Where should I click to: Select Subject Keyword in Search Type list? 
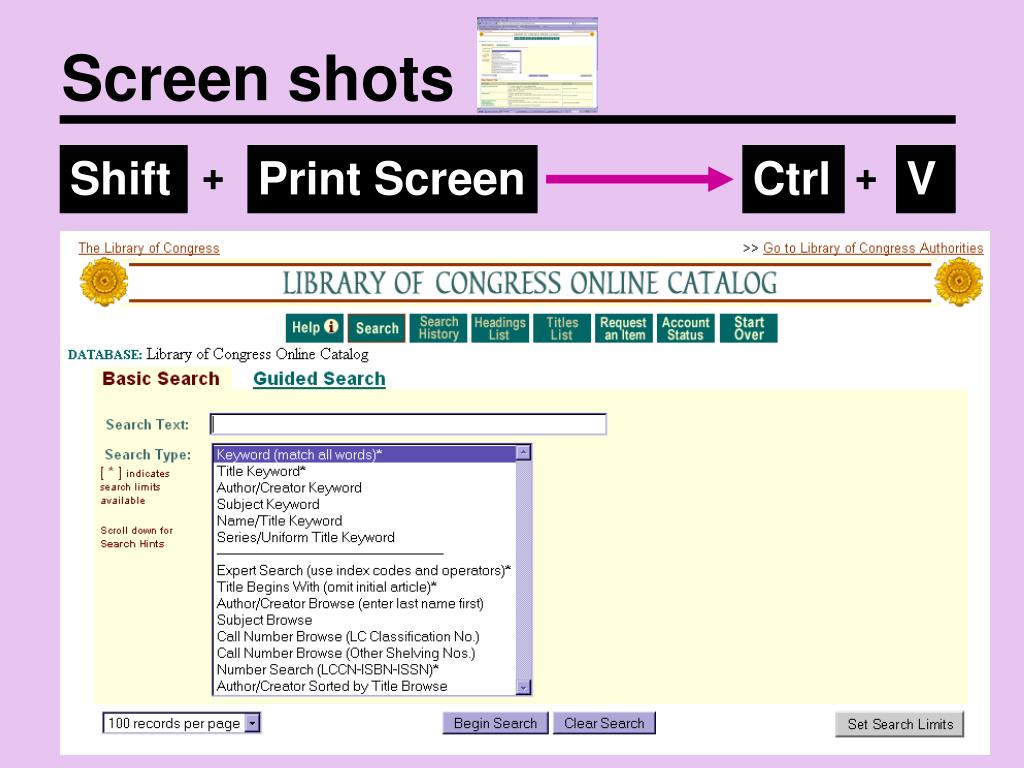268,504
